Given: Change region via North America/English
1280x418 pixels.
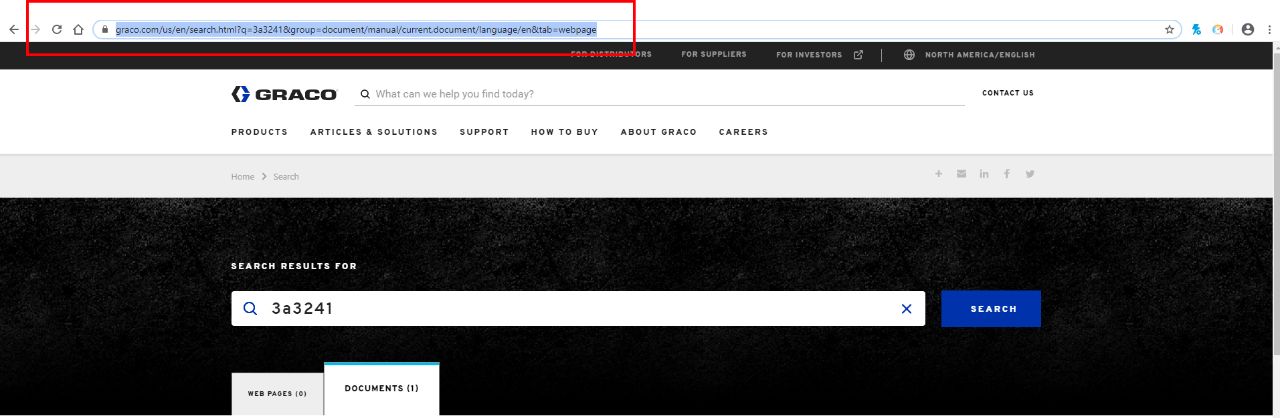Looking at the screenshot, I should [x=980, y=55].
